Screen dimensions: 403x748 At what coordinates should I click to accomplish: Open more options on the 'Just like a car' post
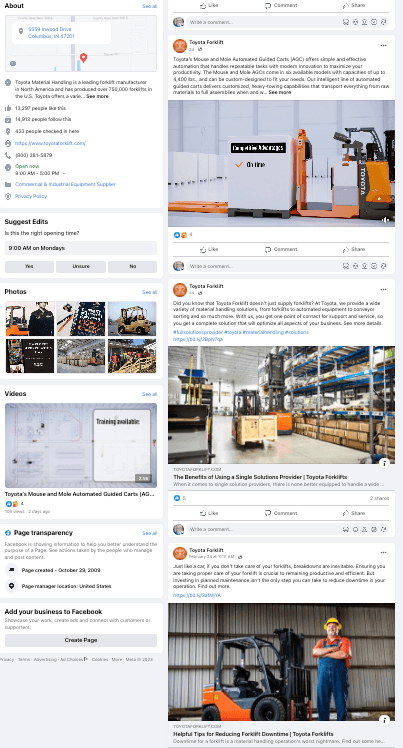(x=383, y=553)
